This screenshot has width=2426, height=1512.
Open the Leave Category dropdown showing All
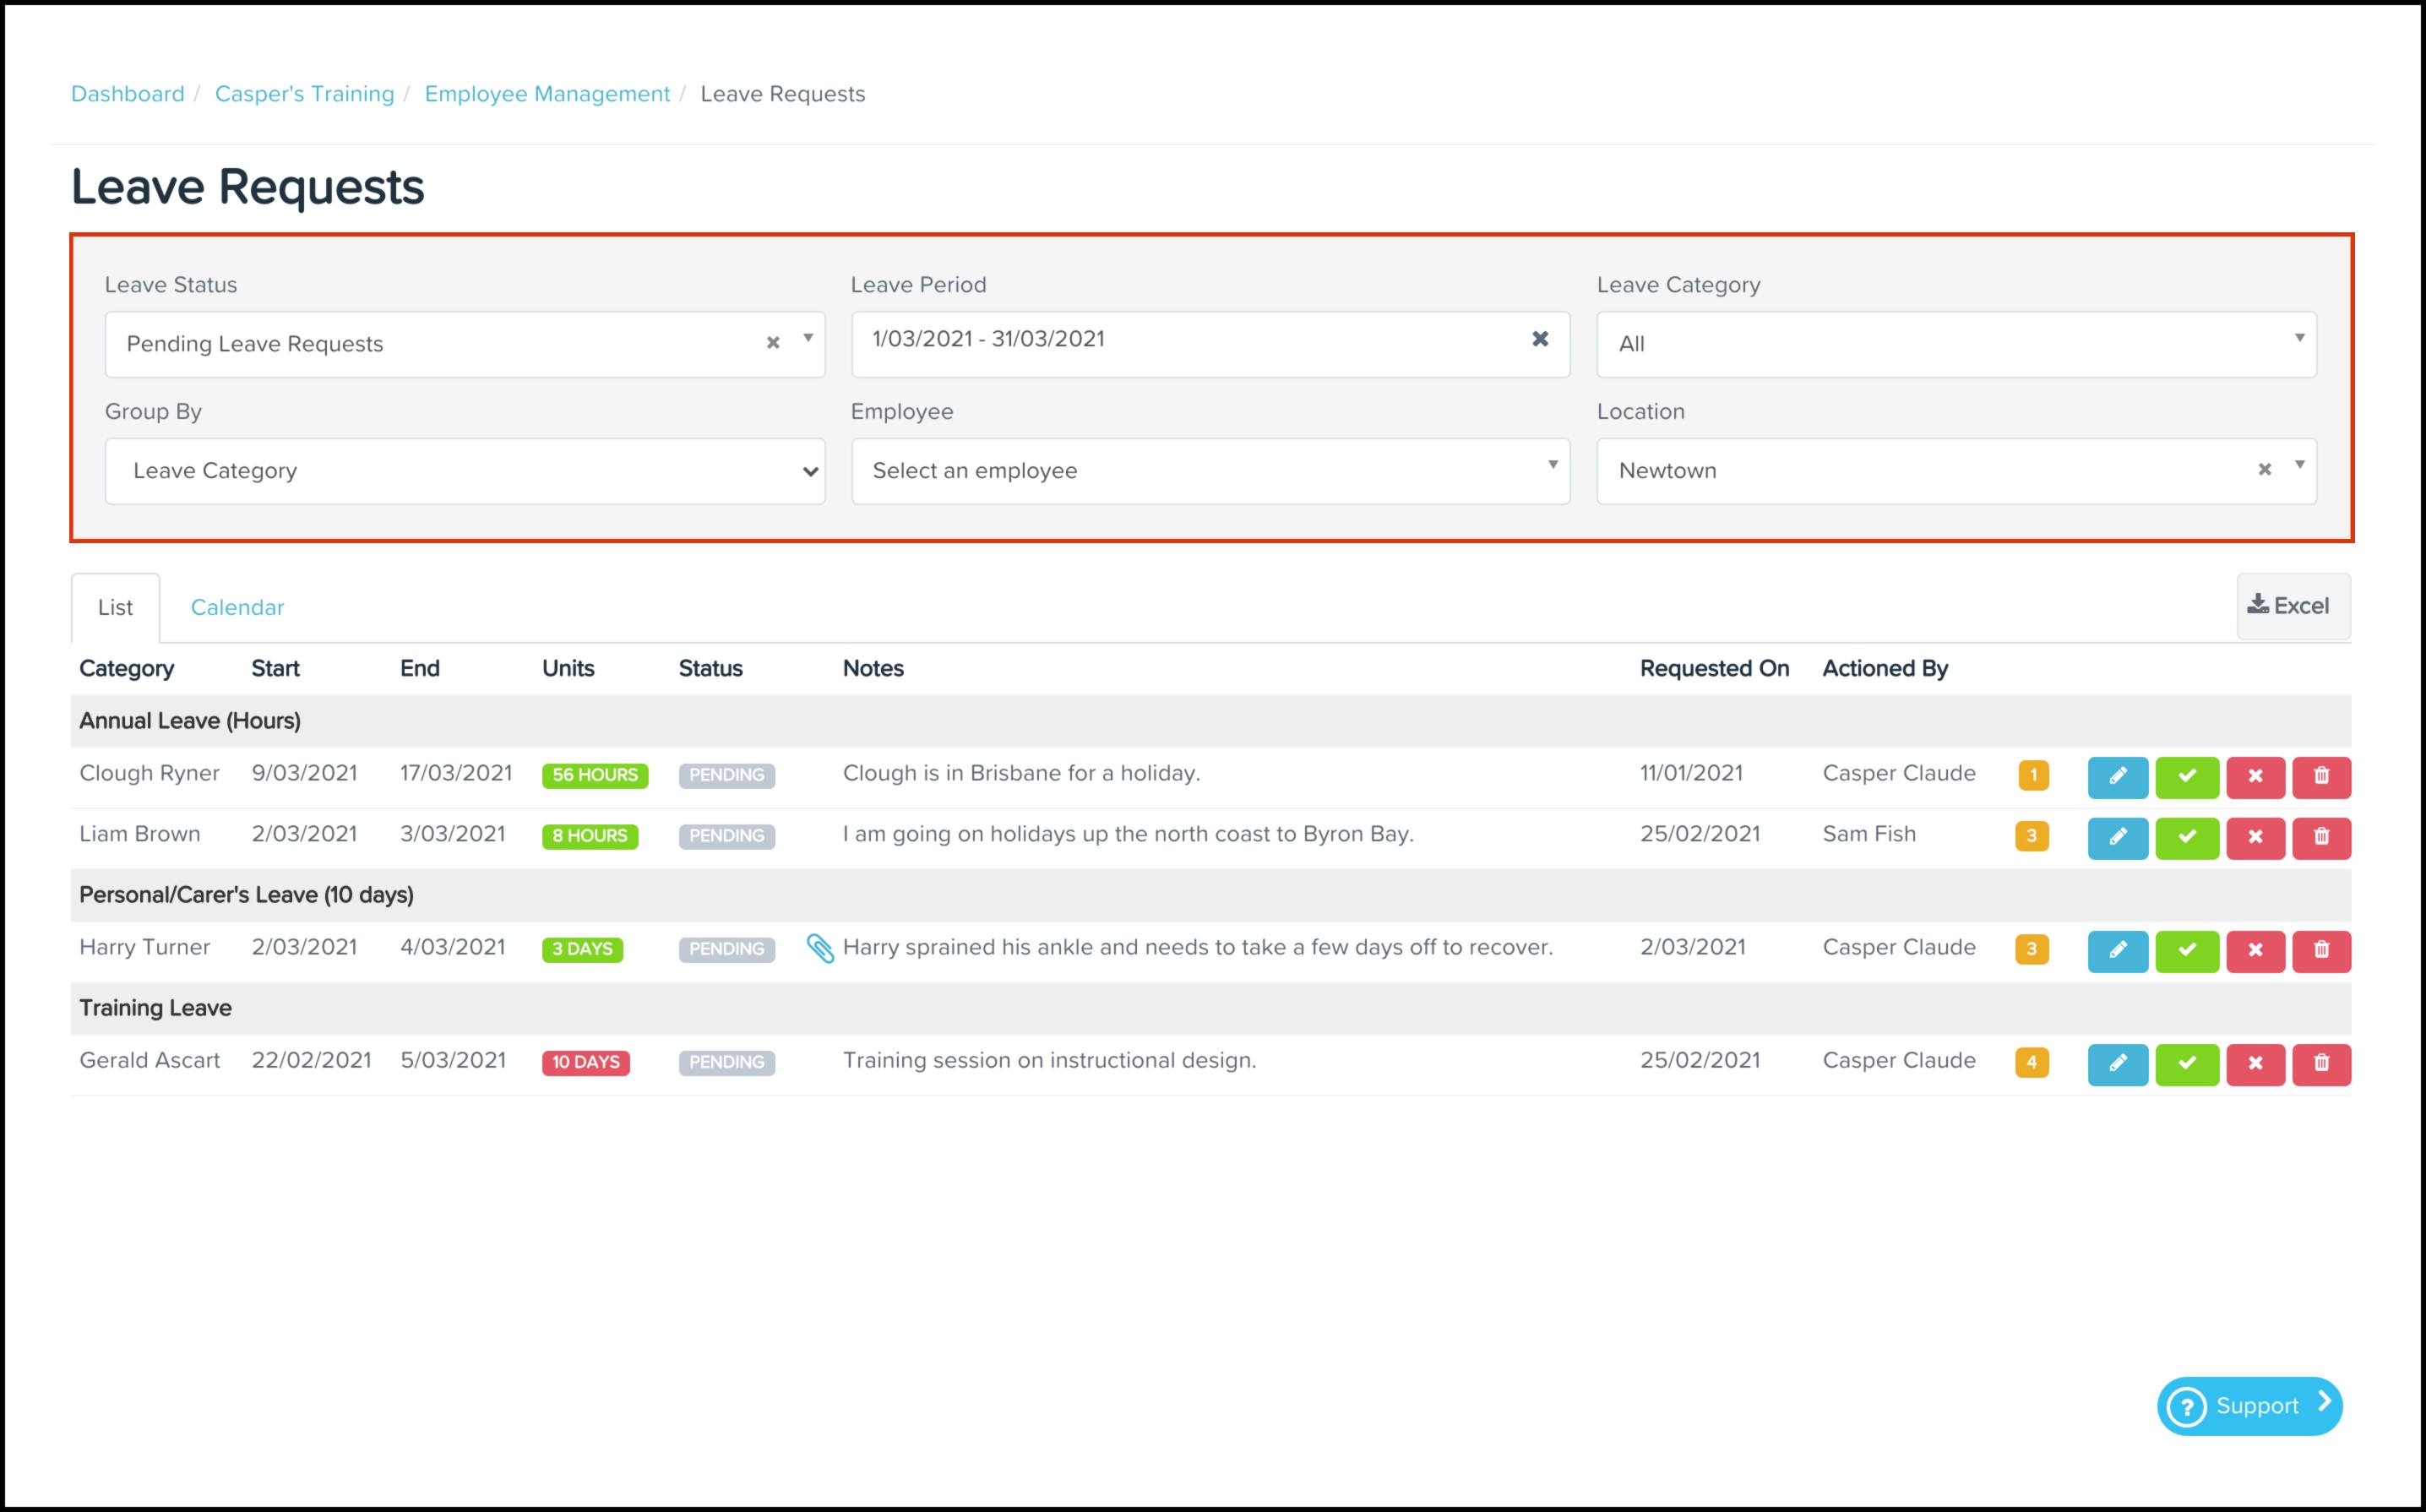pos(1955,344)
